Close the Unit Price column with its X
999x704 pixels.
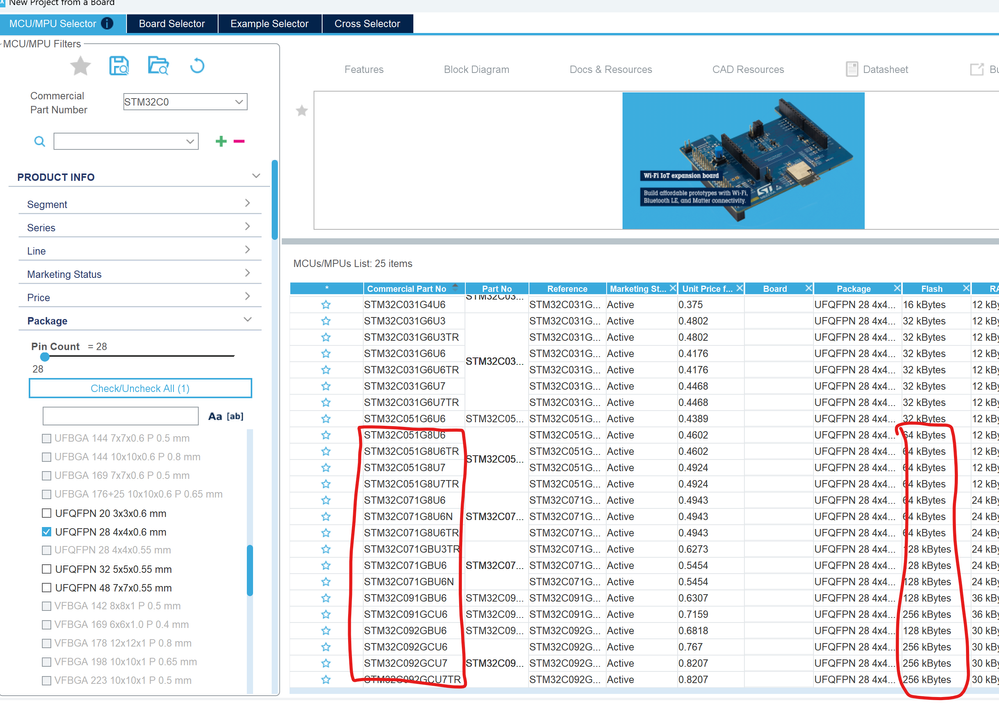pos(740,289)
